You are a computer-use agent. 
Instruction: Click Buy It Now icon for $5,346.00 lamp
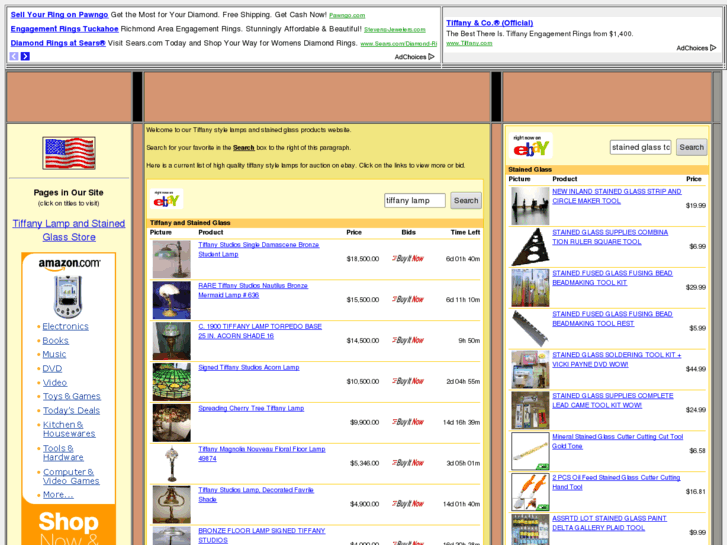coord(408,462)
